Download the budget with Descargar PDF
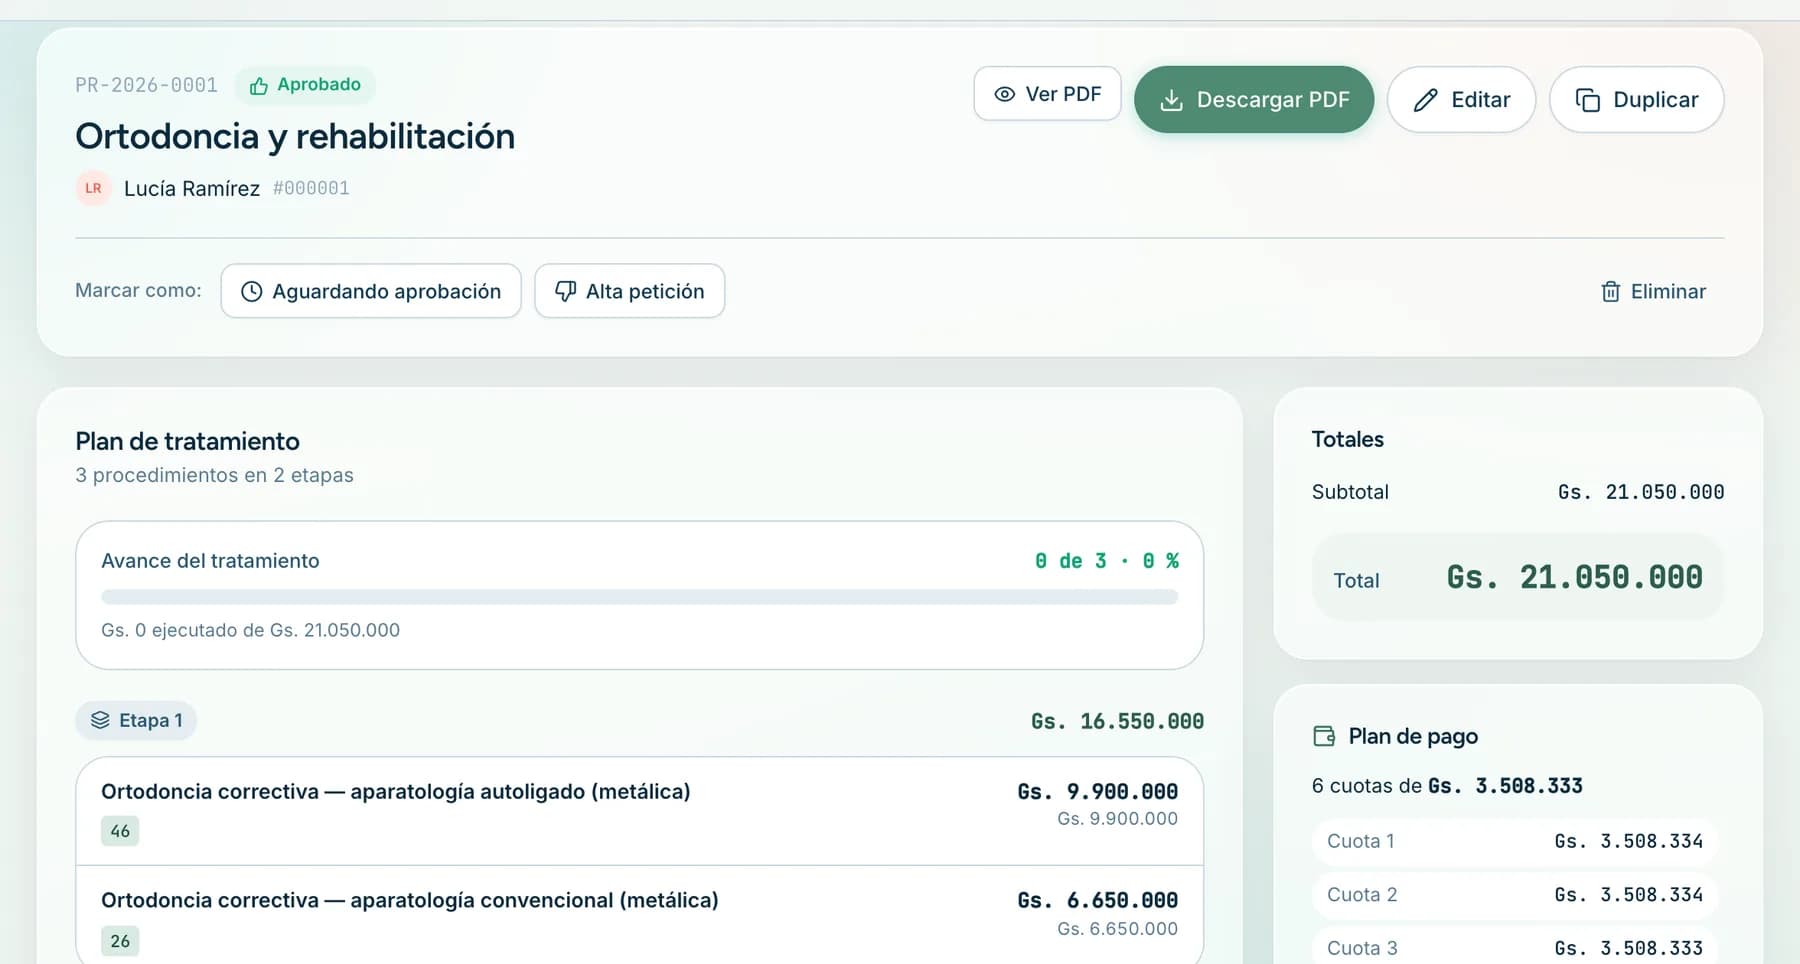The height and width of the screenshot is (964, 1800). tap(1254, 100)
